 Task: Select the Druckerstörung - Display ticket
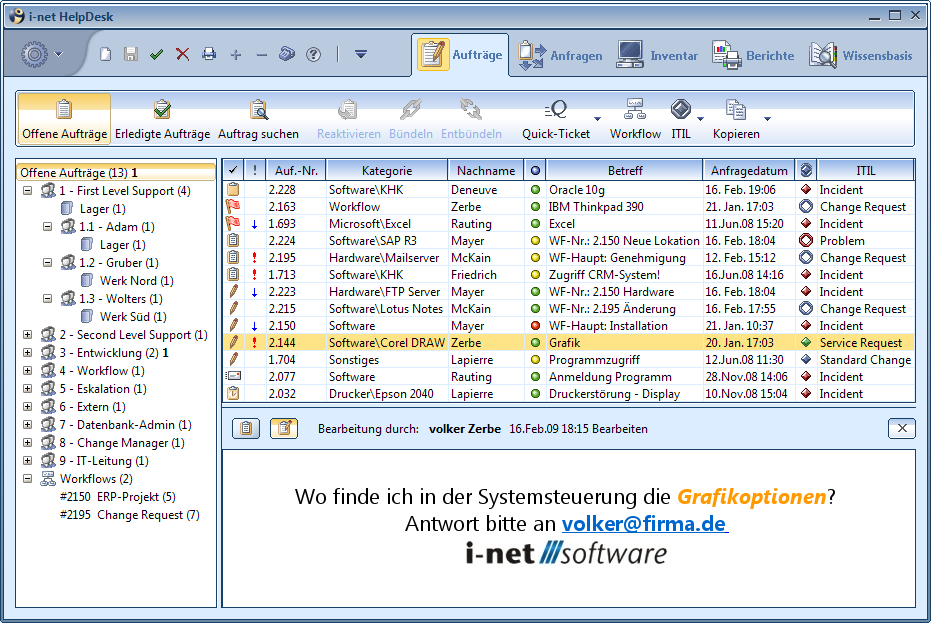point(569,393)
